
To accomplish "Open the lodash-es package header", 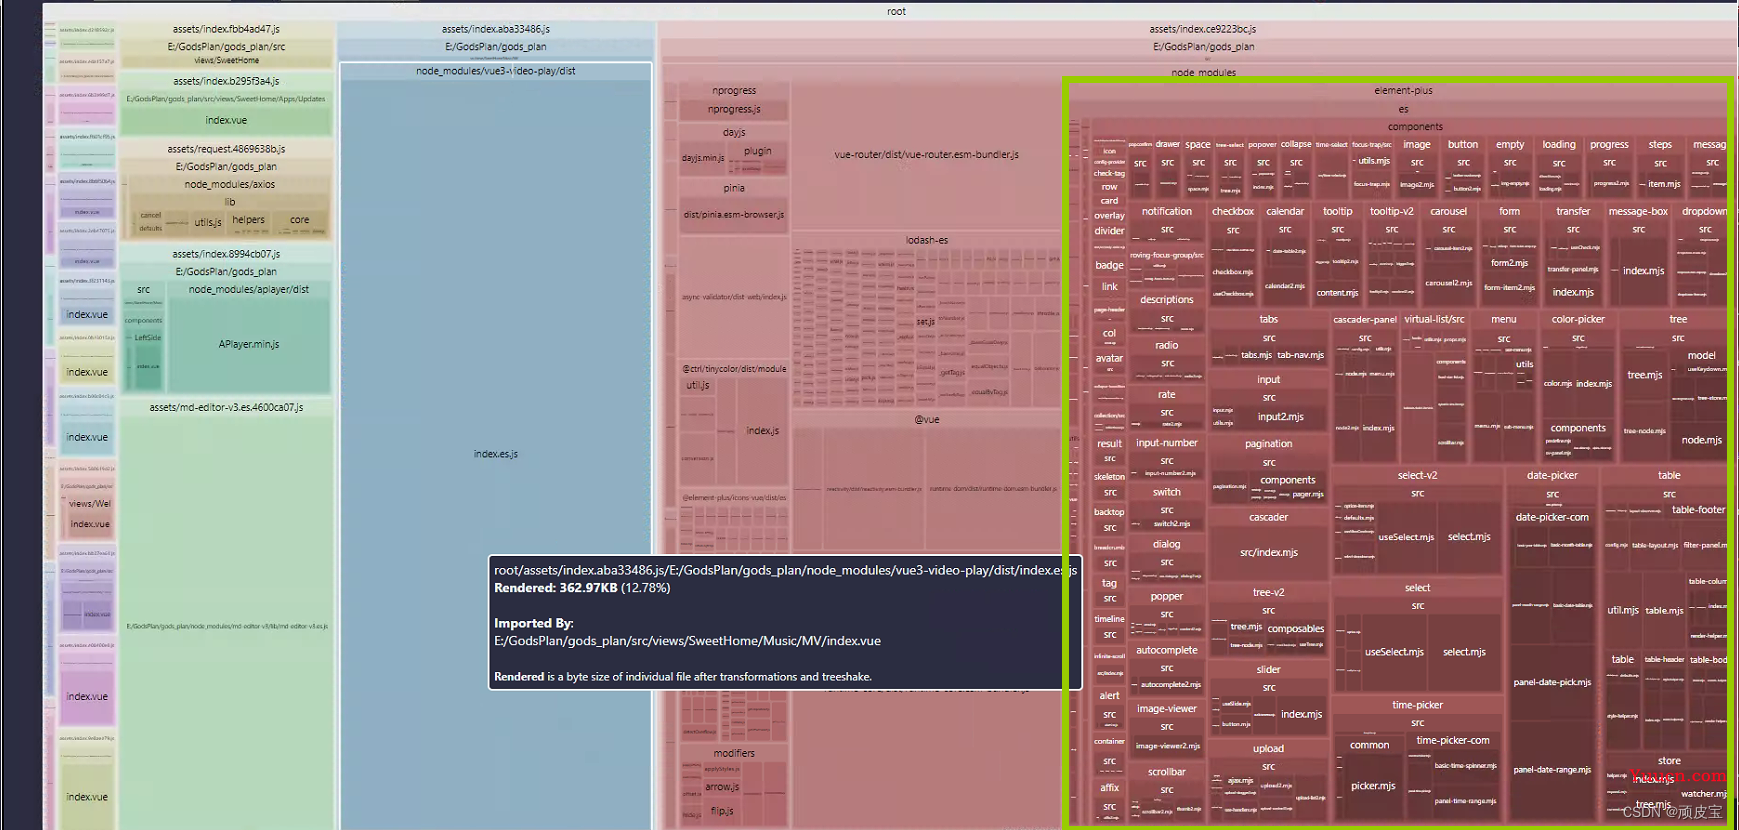I will tap(927, 240).
